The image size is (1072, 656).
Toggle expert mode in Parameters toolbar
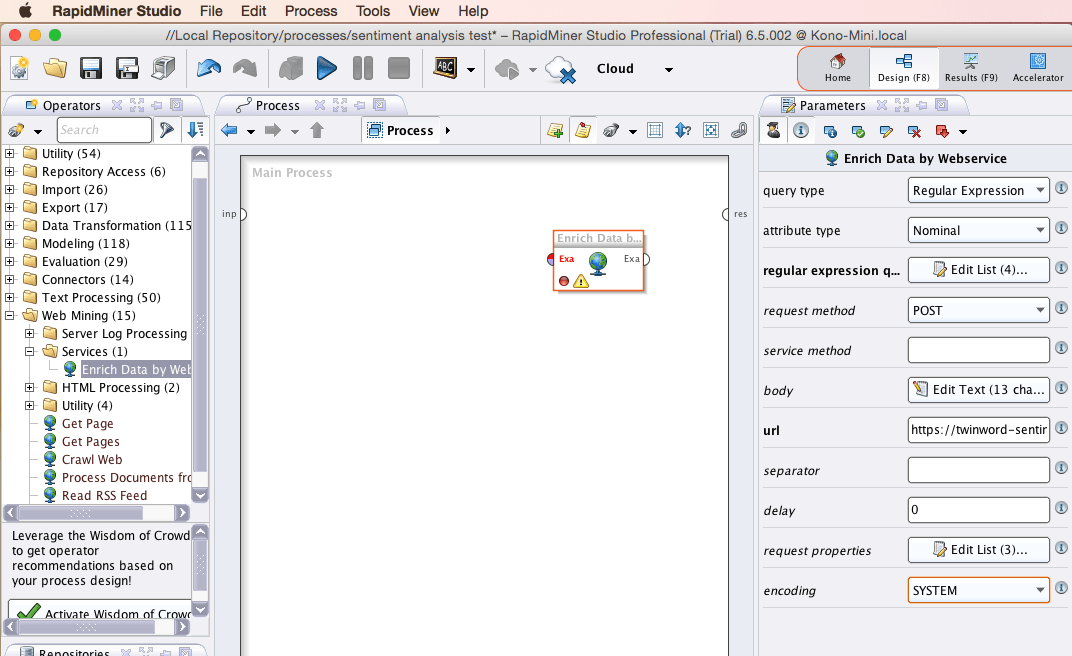pyautogui.click(x=773, y=130)
